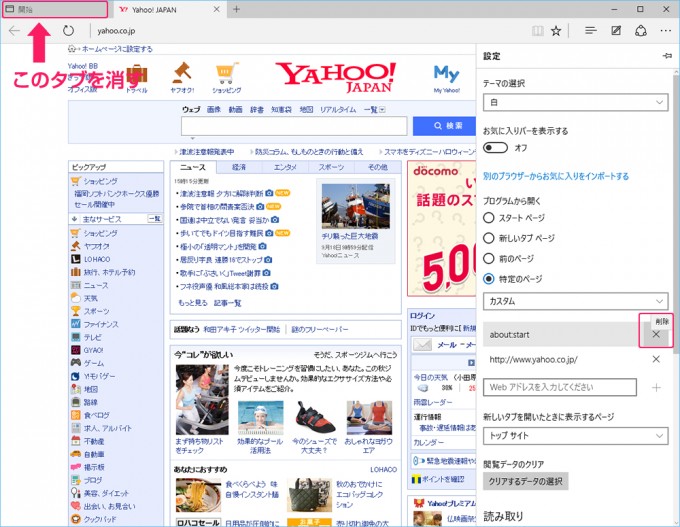Choose the 地図 search category
The height and width of the screenshot is (527, 680).
306,109
